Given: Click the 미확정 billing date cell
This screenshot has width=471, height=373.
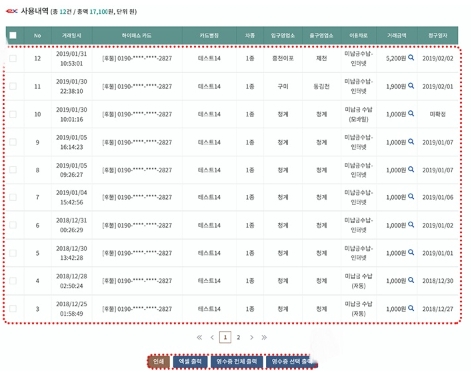Looking at the screenshot, I should 438,114.
